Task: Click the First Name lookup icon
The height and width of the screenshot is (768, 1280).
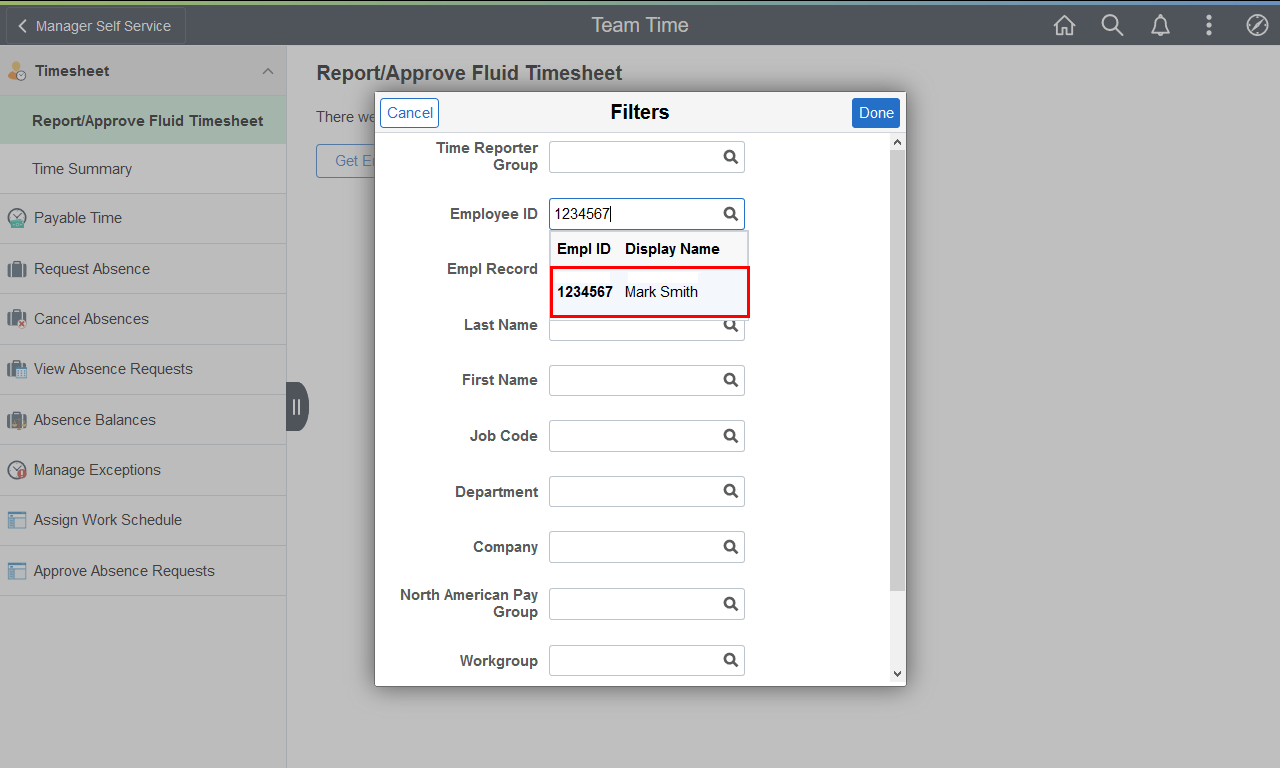Action: [731, 380]
